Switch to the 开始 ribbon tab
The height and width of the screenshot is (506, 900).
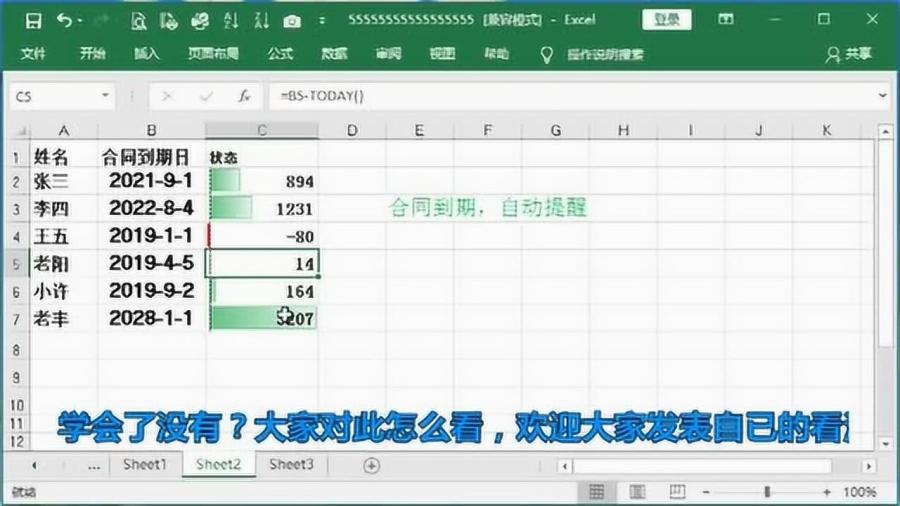click(x=92, y=54)
